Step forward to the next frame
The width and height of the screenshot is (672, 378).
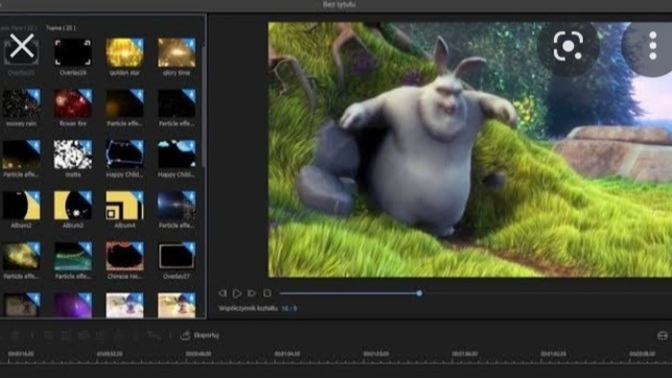pos(252,294)
